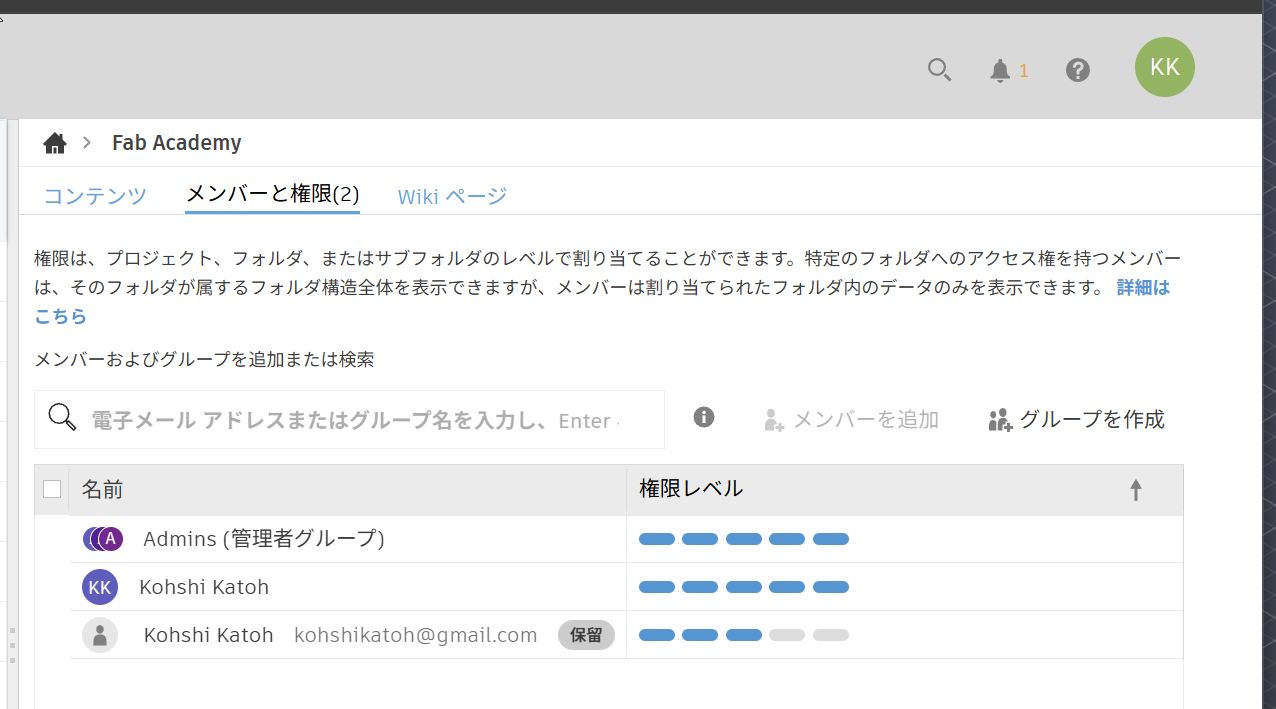Click the search magnifier icon in header
Image resolution: width=1276 pixels, height=709 pixels.
[939, 70]
